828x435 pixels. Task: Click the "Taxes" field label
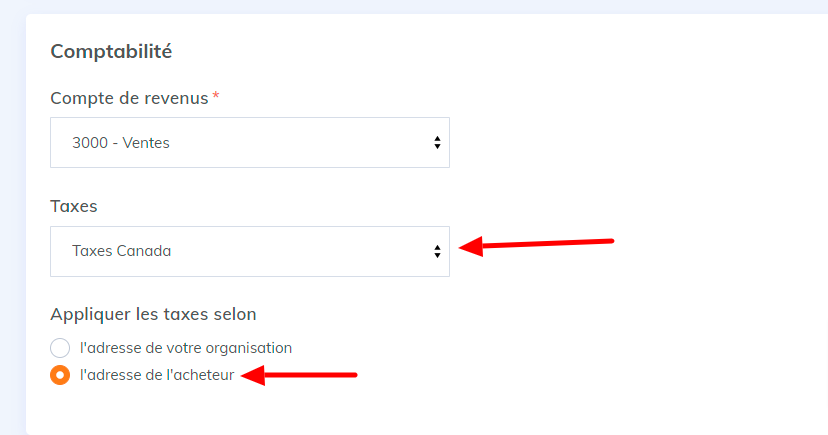click(73, 206)
